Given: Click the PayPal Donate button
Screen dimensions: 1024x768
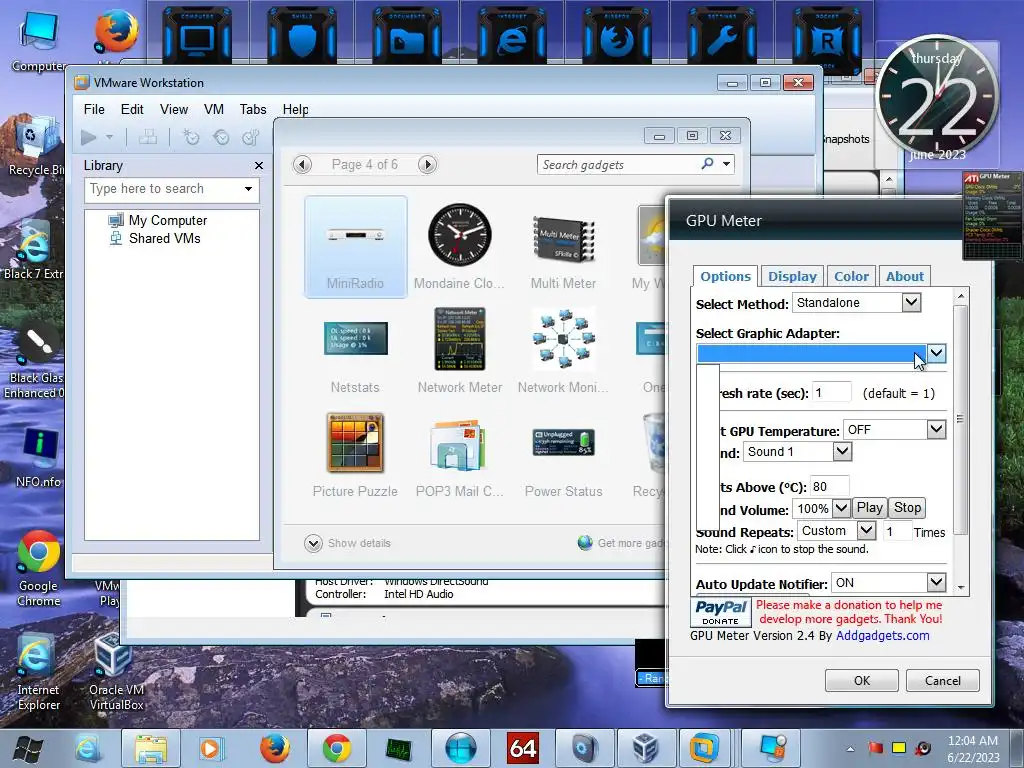Looking at the screenshot, I should pyautogui.click(x=720, y=613).
